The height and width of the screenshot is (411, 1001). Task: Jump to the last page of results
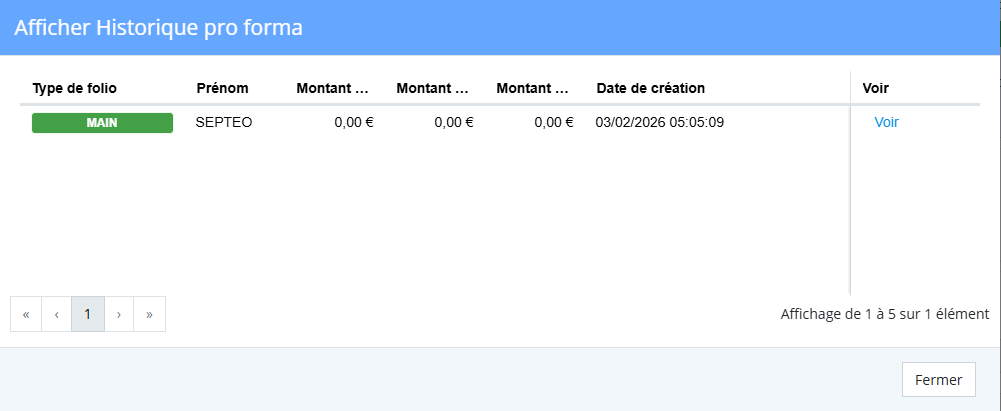point(149,314)
